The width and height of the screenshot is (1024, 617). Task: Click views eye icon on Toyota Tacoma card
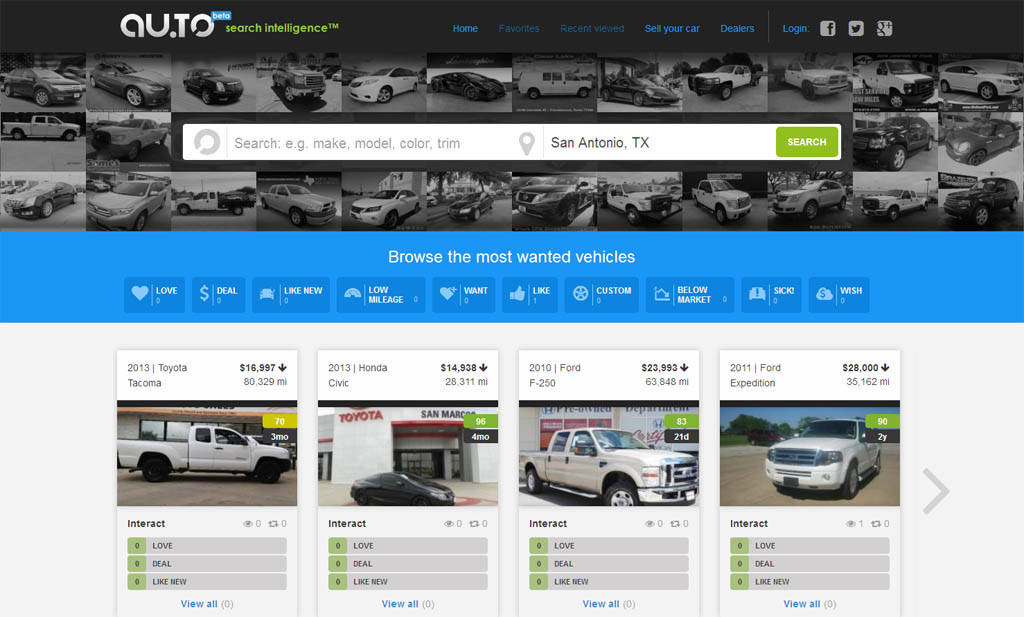248,524
